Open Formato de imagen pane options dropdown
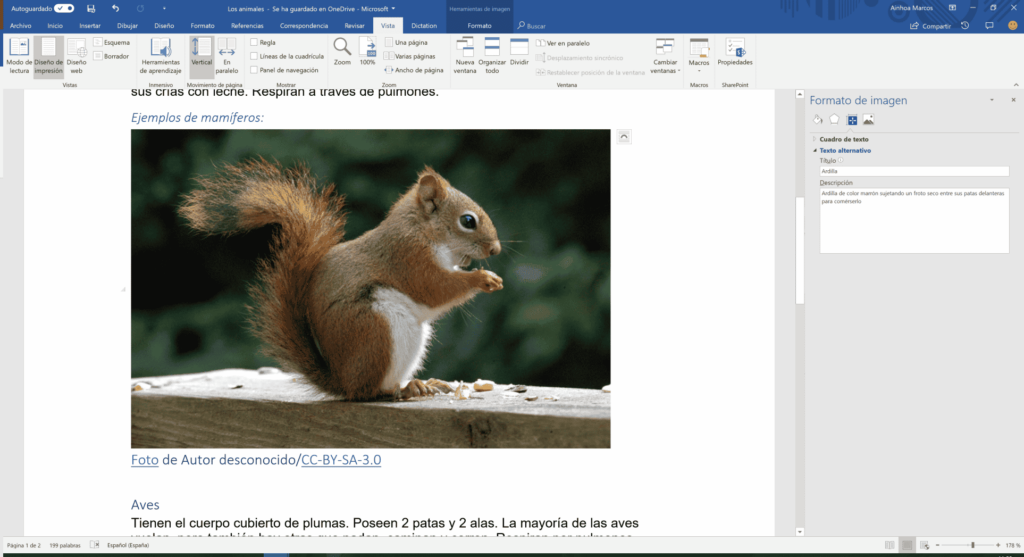This screenshot has height=557, width=1024. click(991, 100)
